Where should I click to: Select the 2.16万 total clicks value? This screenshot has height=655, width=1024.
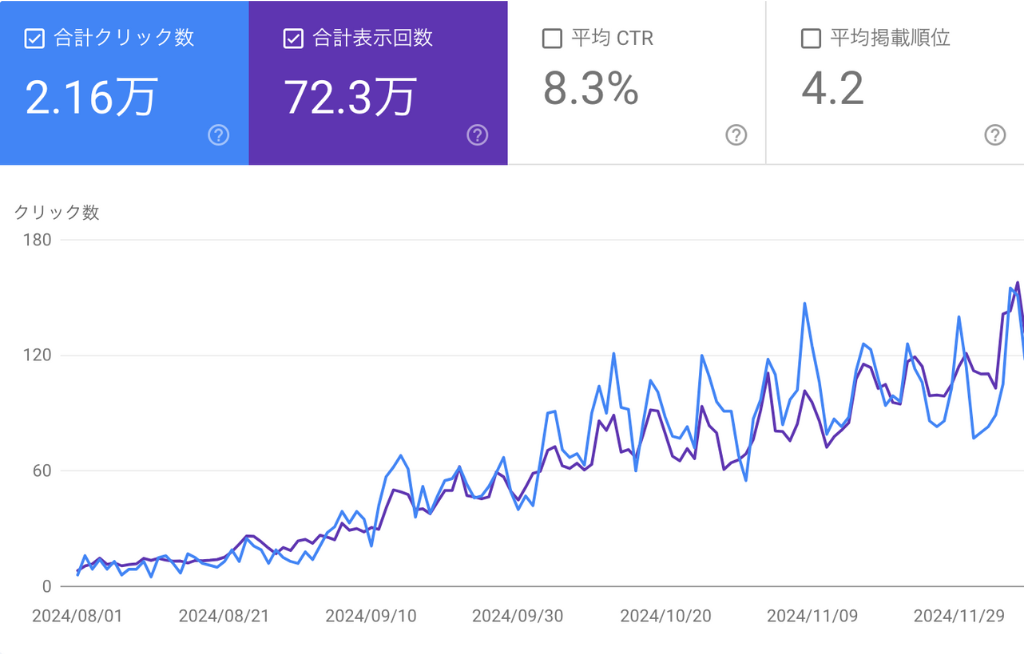pos(91,97)
